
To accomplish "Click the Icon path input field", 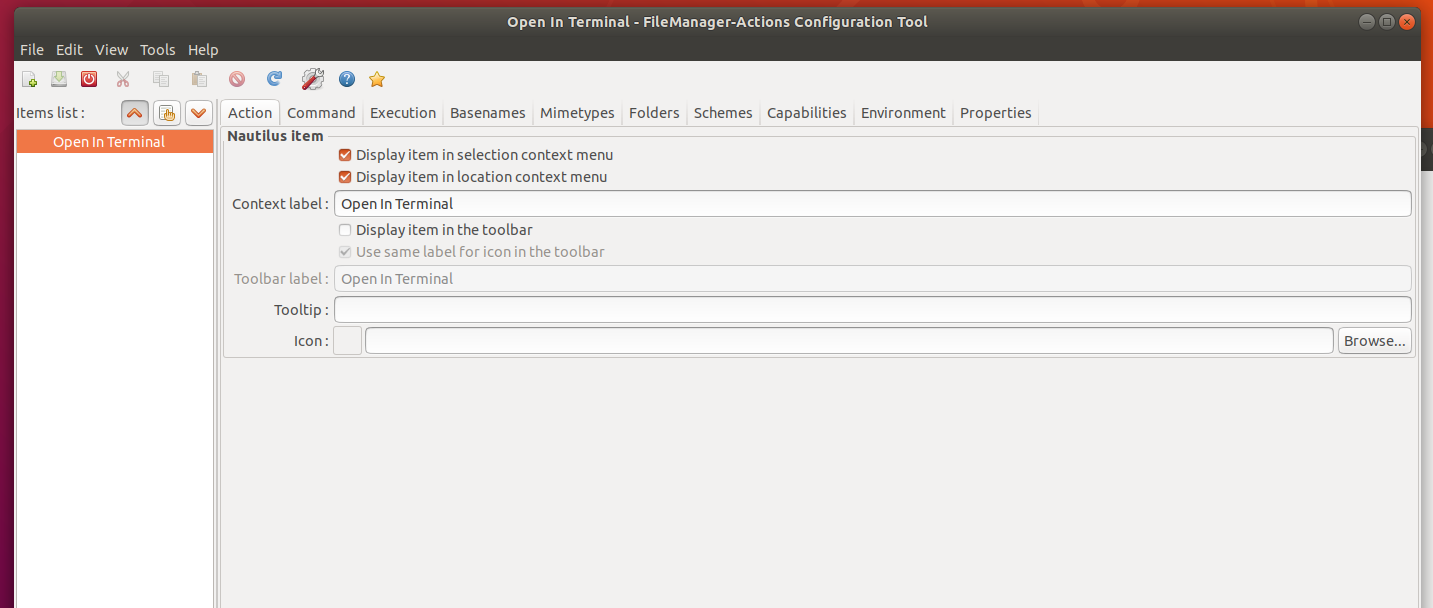I will (x=849, y=341).
